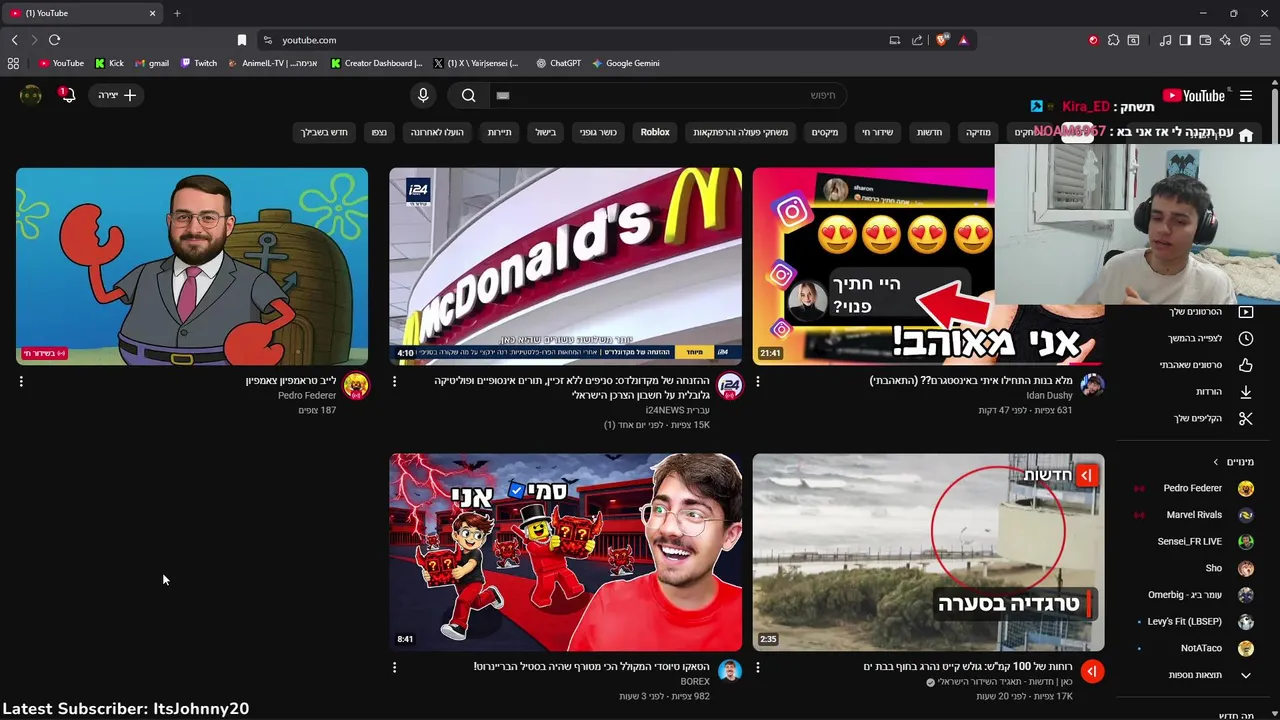The height and width of the screenshot is (720, 1280).
Task: Open the Brave Wallet icon
Action: pyautogui.click(x=1205, y=40)
